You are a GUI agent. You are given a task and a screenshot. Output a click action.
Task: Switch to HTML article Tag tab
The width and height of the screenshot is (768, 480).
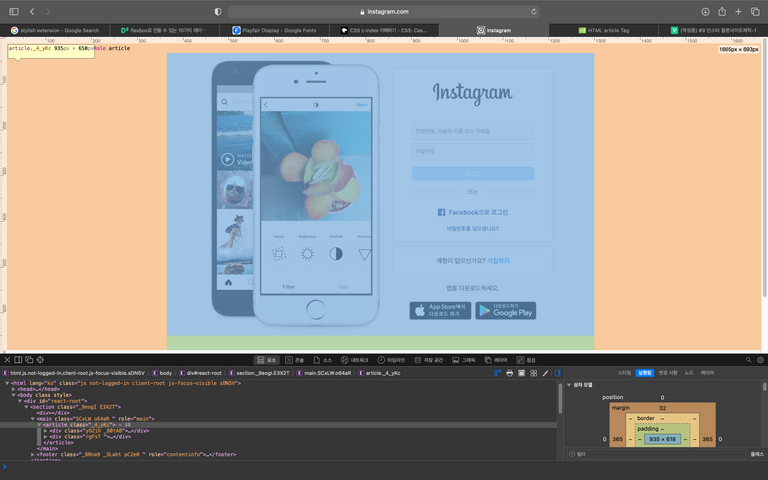(603, 30)
